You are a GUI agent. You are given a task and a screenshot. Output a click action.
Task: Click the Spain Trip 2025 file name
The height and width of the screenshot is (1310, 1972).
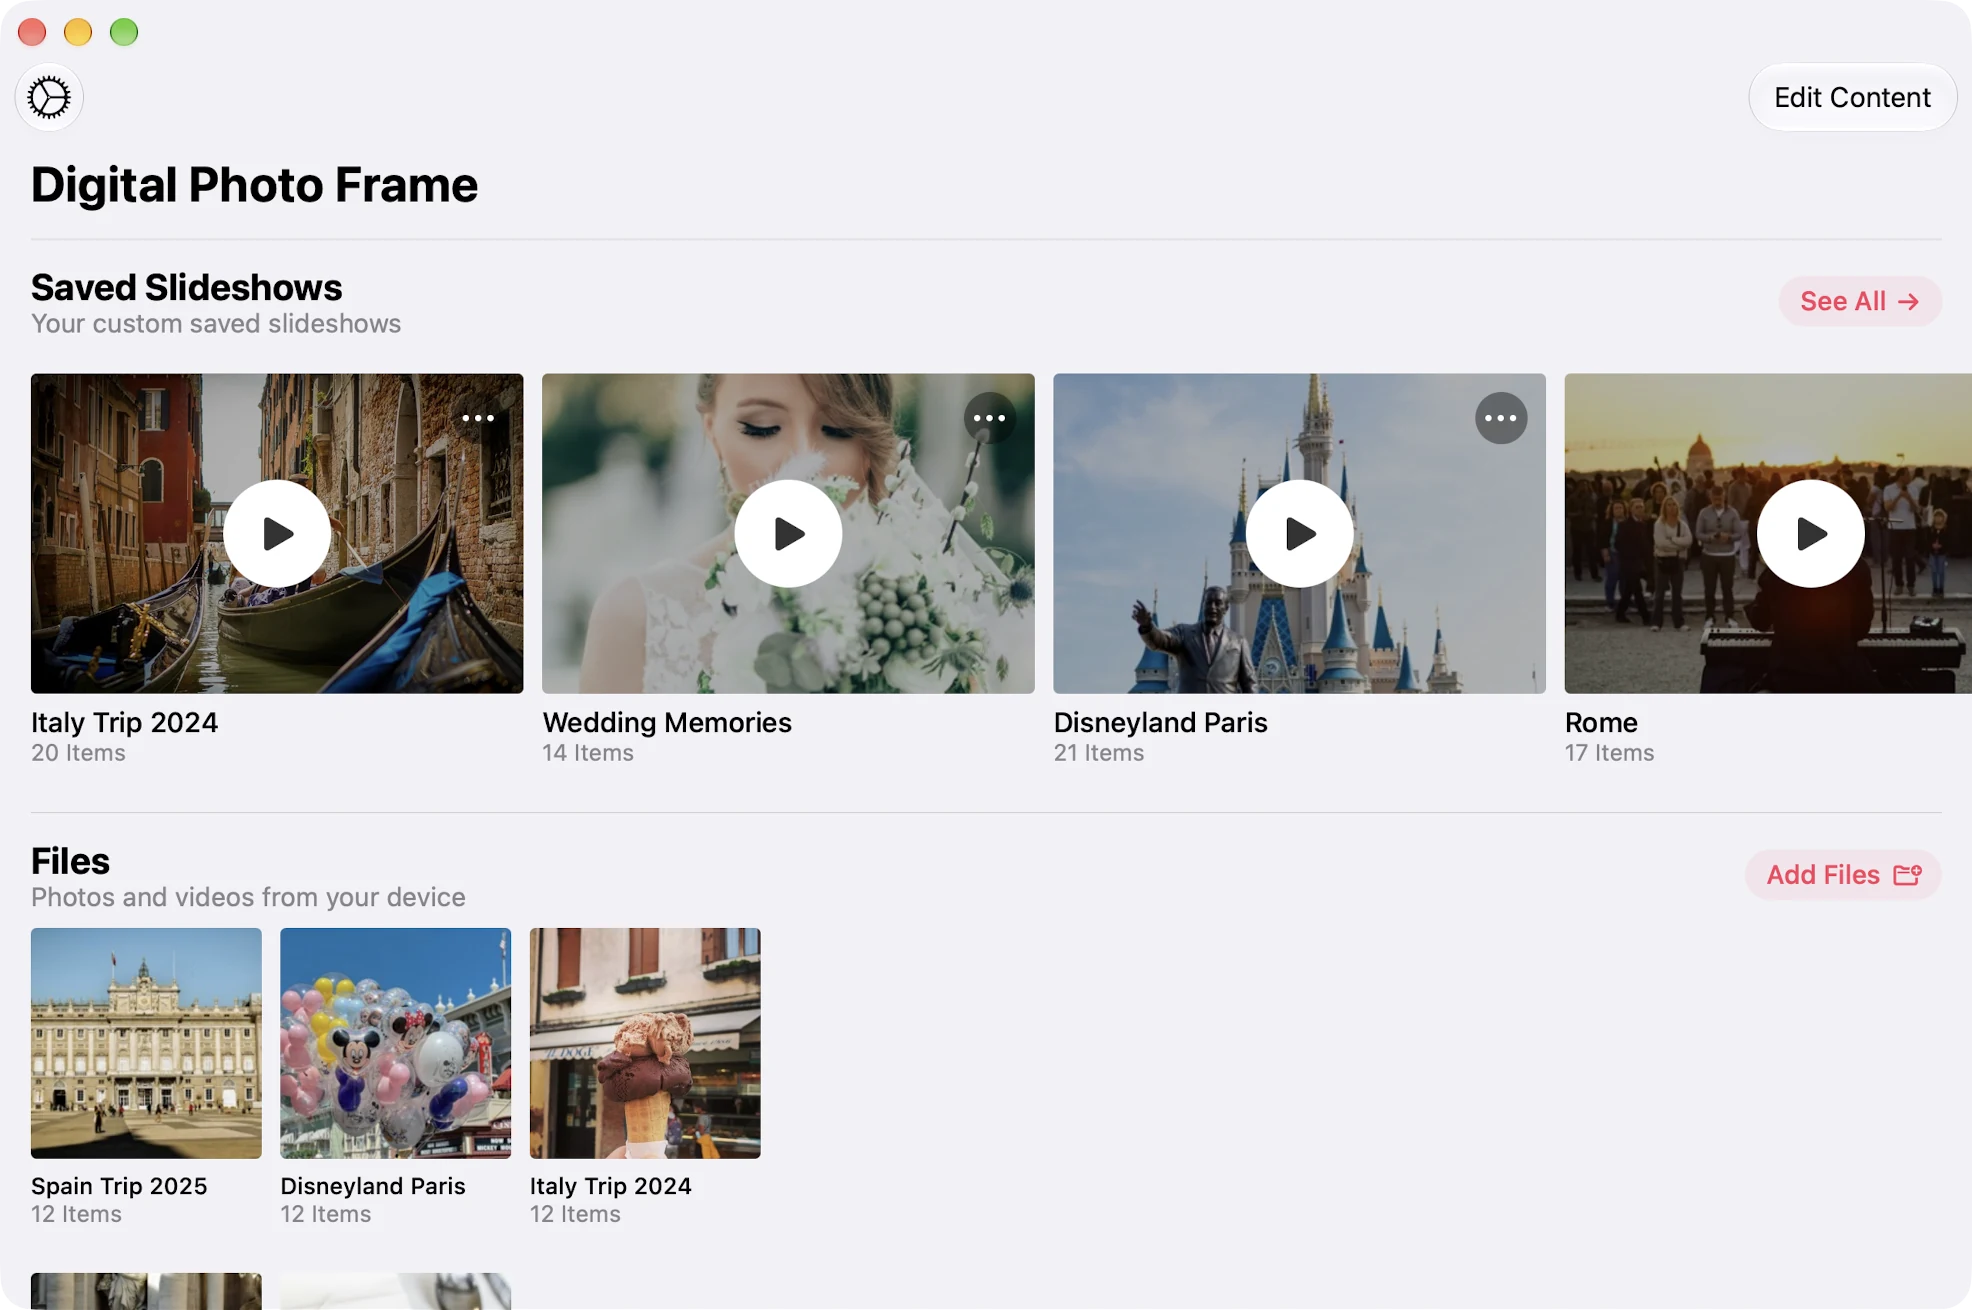coord(119,1186)
